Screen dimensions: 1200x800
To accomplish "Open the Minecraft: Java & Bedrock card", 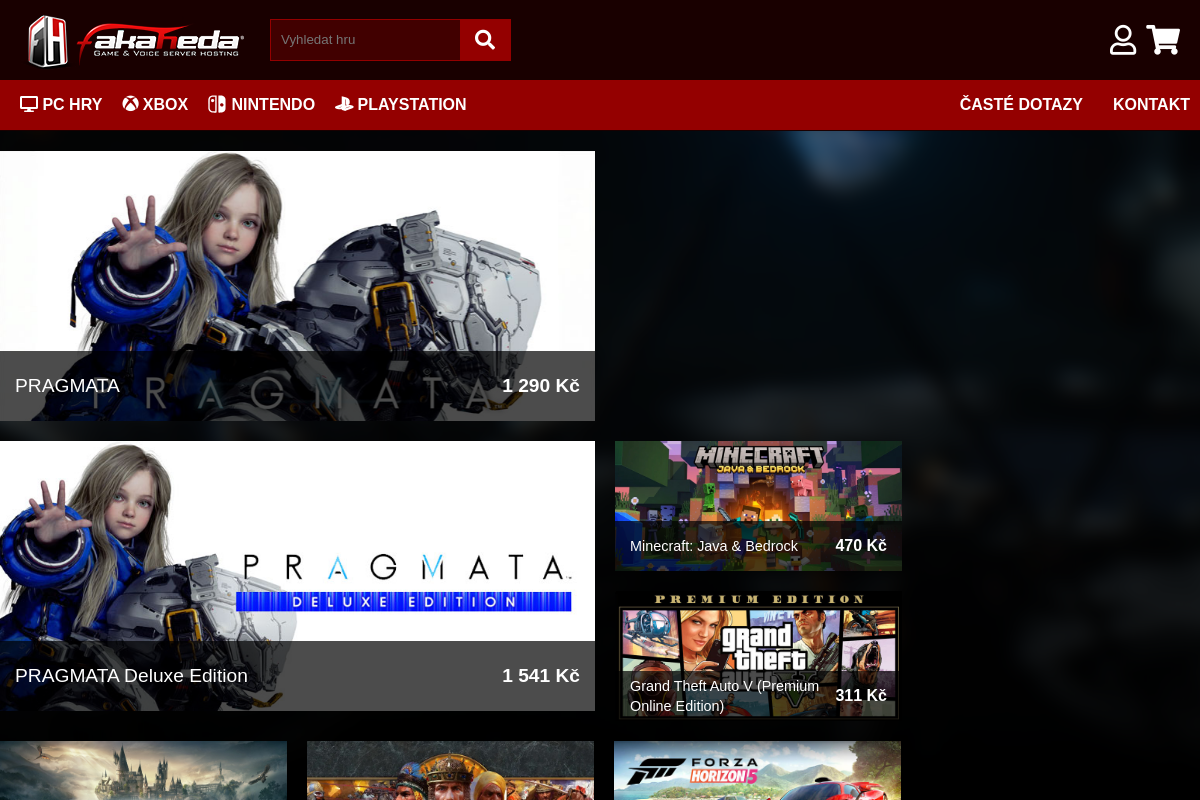I will point(758,506).
